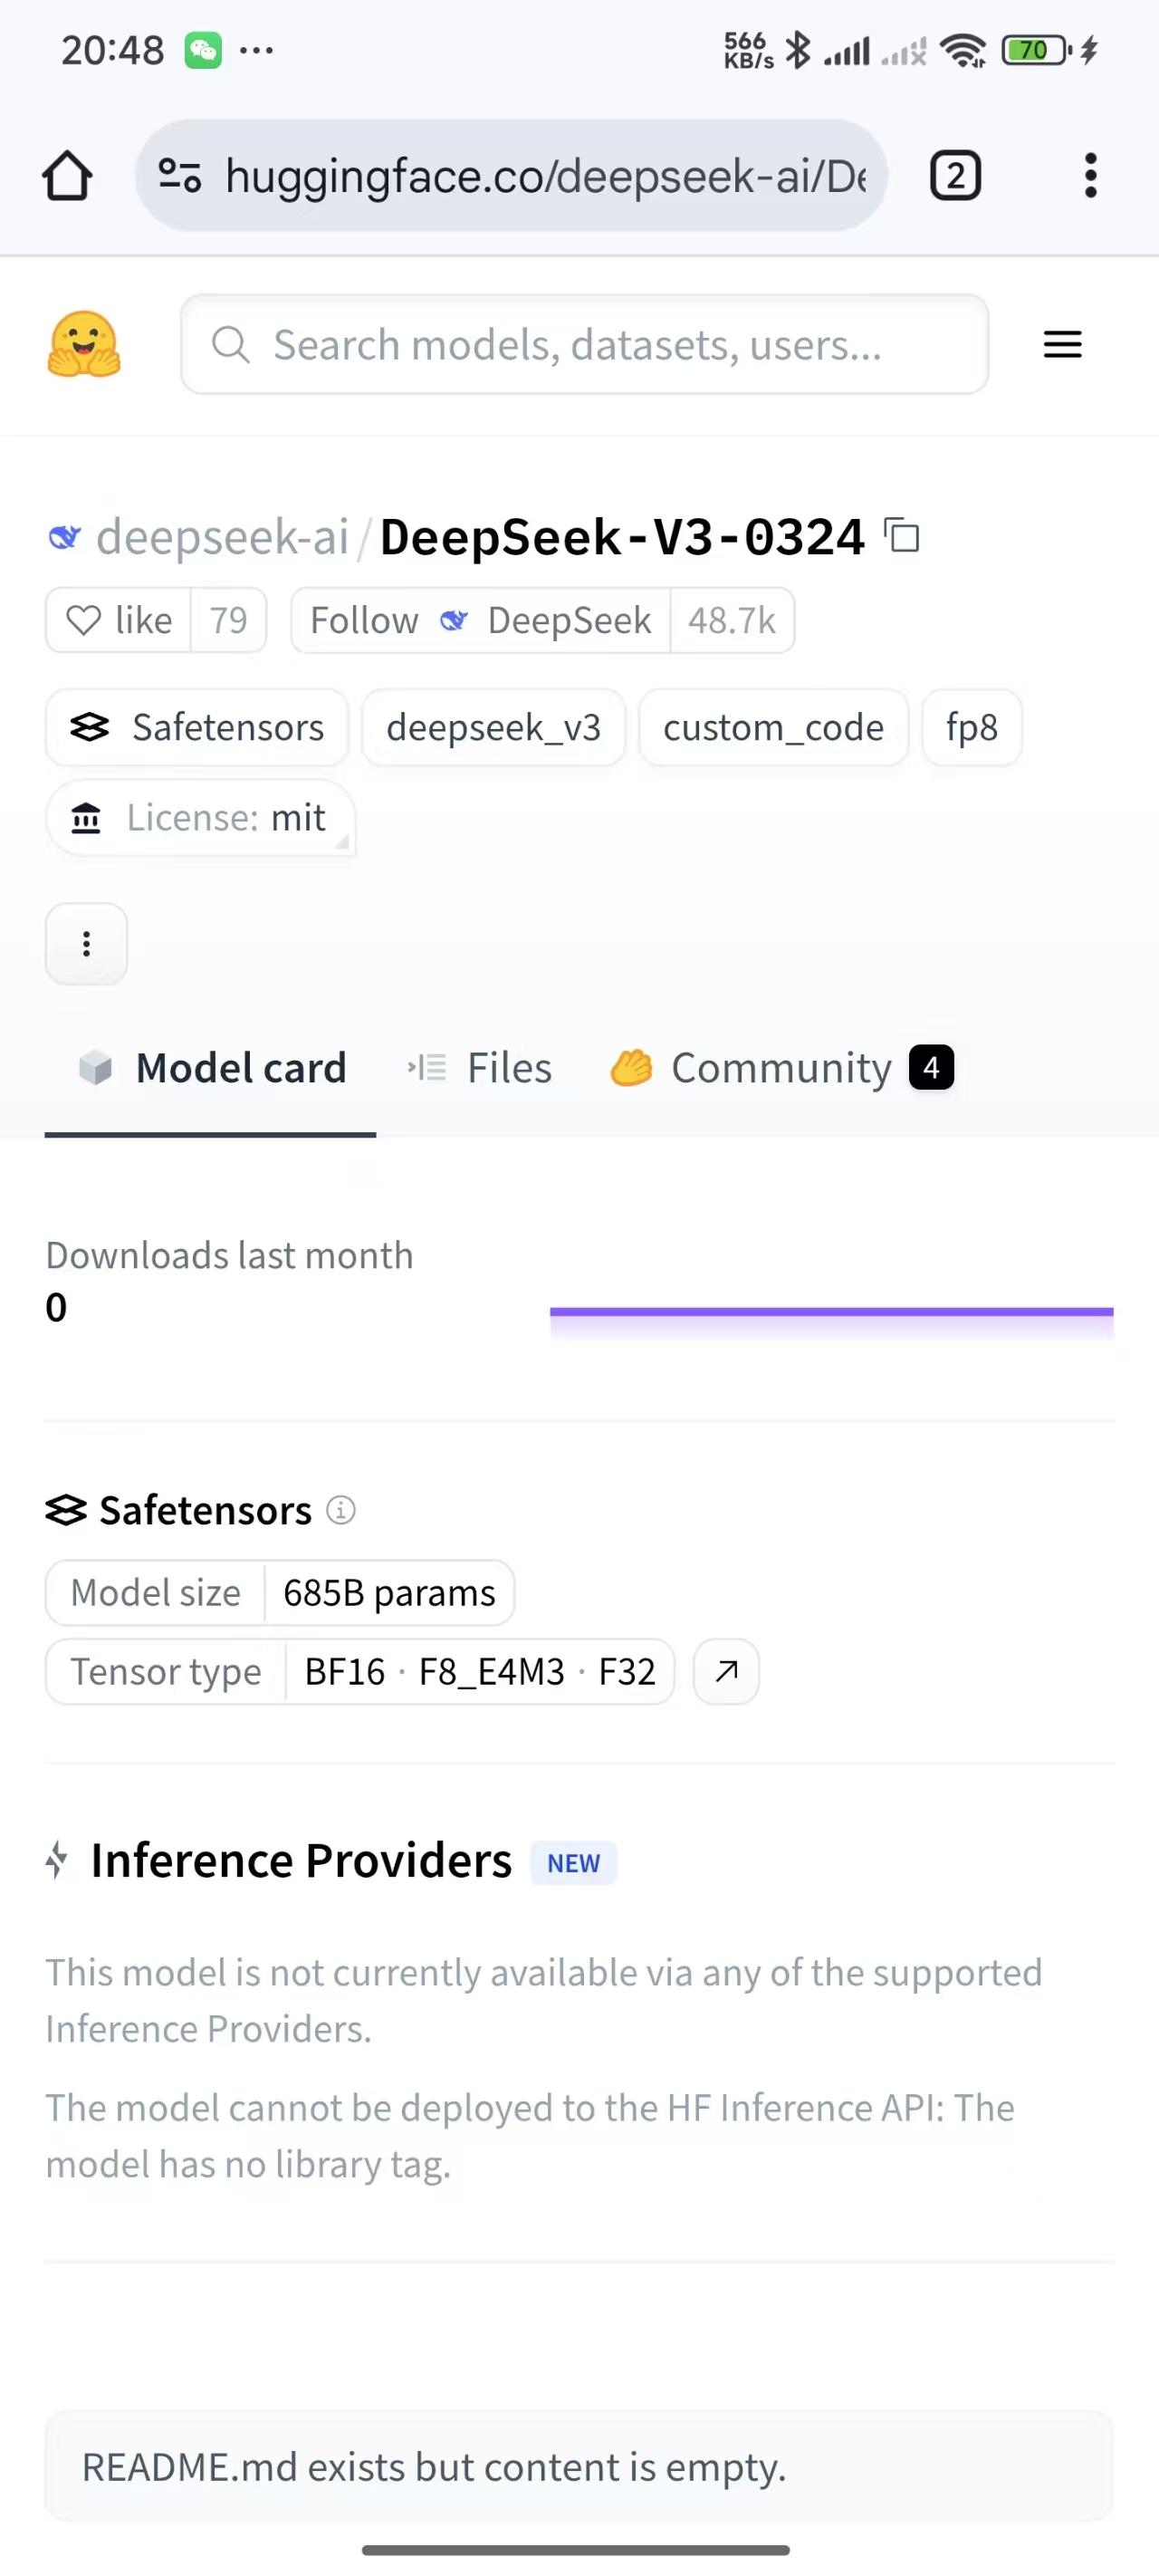
Task: Switch to the Files tab
Action: coord(480,1068)
